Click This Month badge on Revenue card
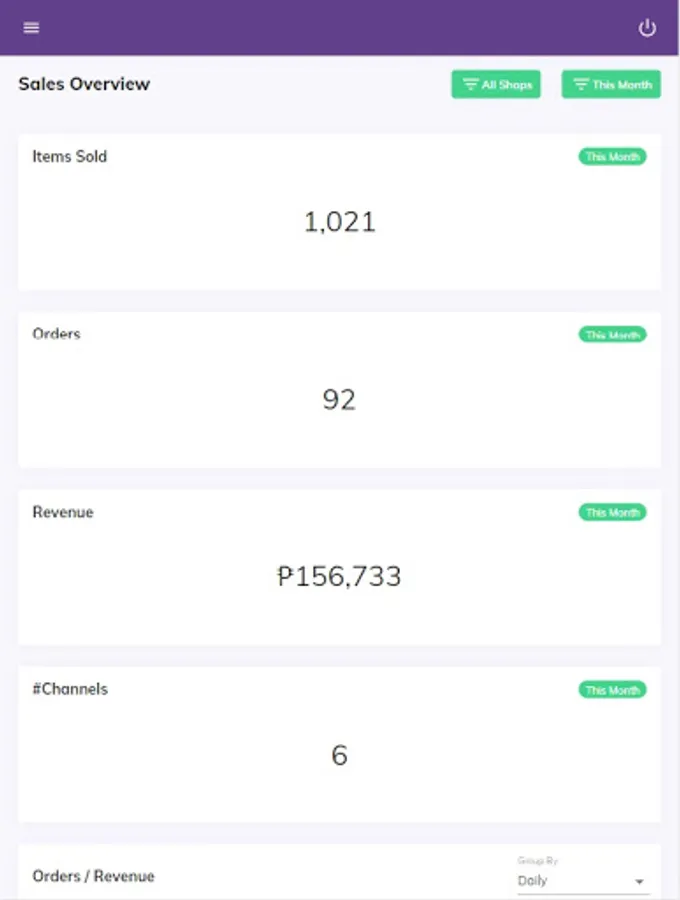The height and width of the screenshot is (900, 680). click(612, 513)
